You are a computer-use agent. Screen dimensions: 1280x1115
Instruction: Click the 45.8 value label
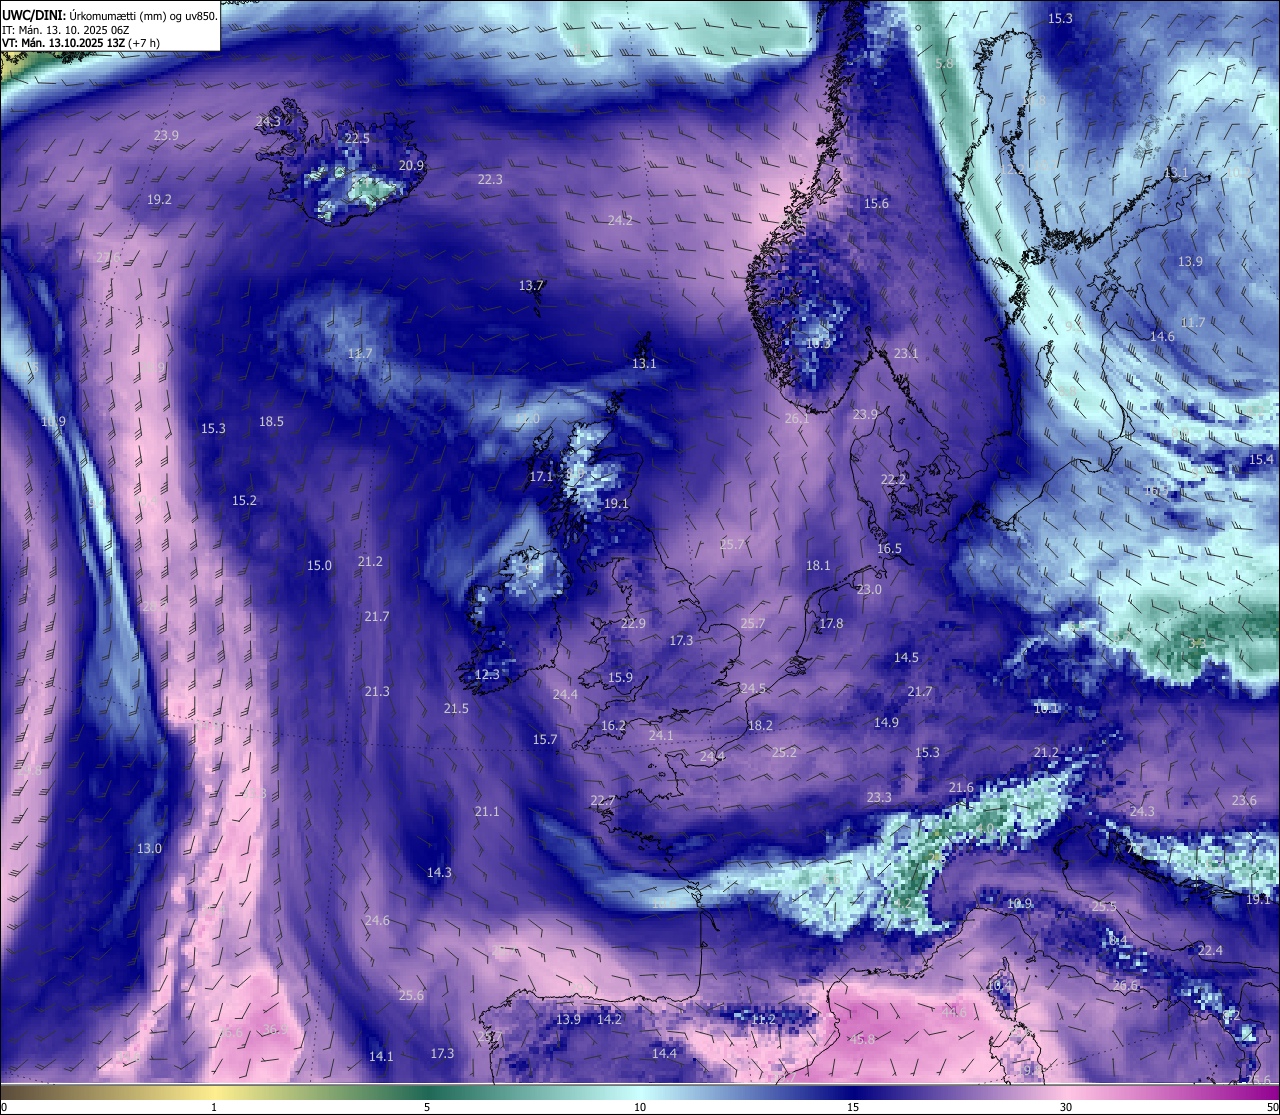[862, 1039]
